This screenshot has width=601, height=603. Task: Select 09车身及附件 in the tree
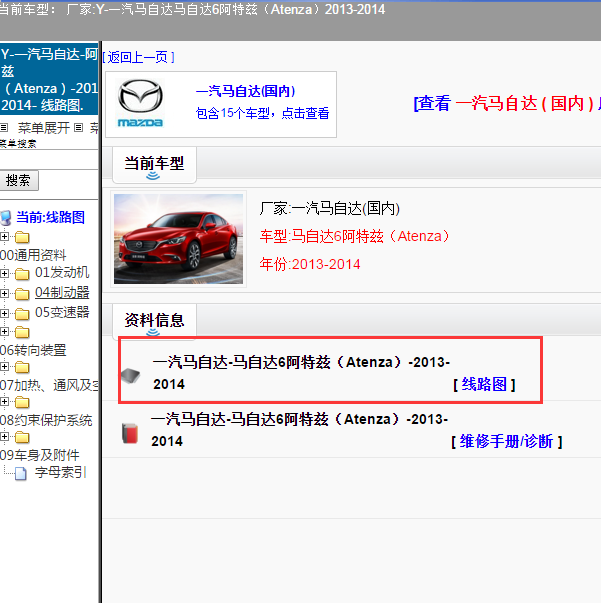pos(40,455)
